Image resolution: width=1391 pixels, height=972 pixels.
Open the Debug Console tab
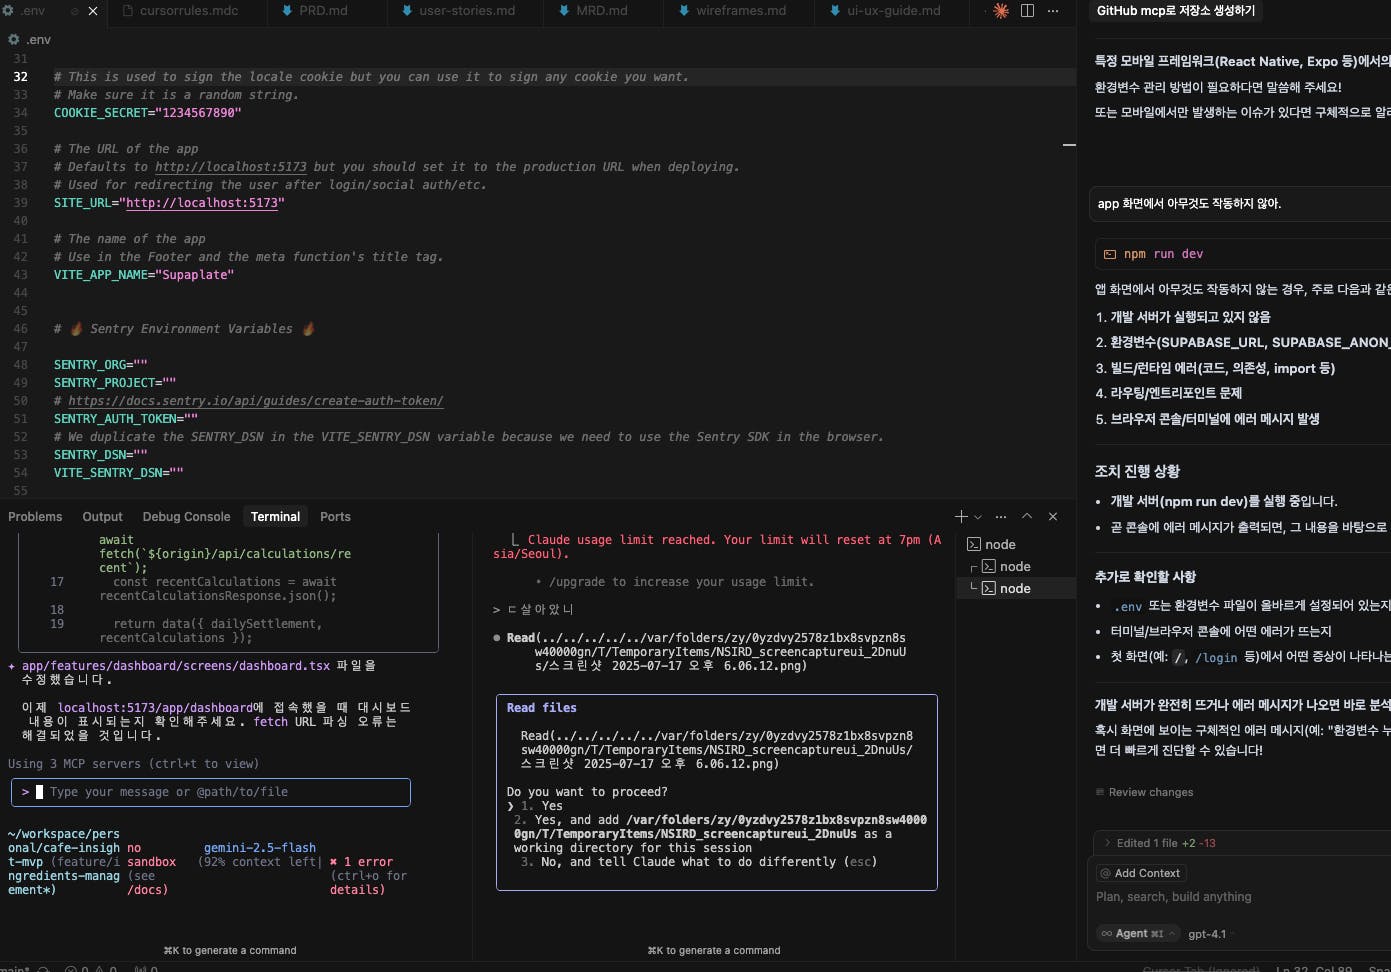coord(186,517)
